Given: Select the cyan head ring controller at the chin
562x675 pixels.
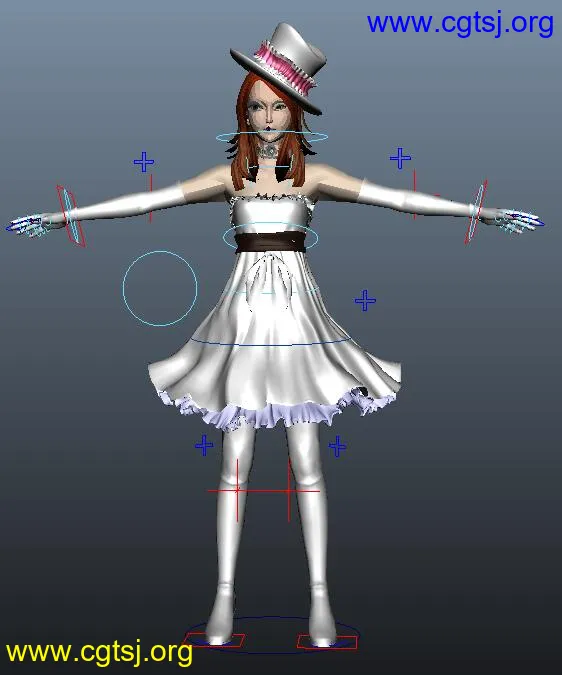Looking at the screenshot, I should pos(271,137).
